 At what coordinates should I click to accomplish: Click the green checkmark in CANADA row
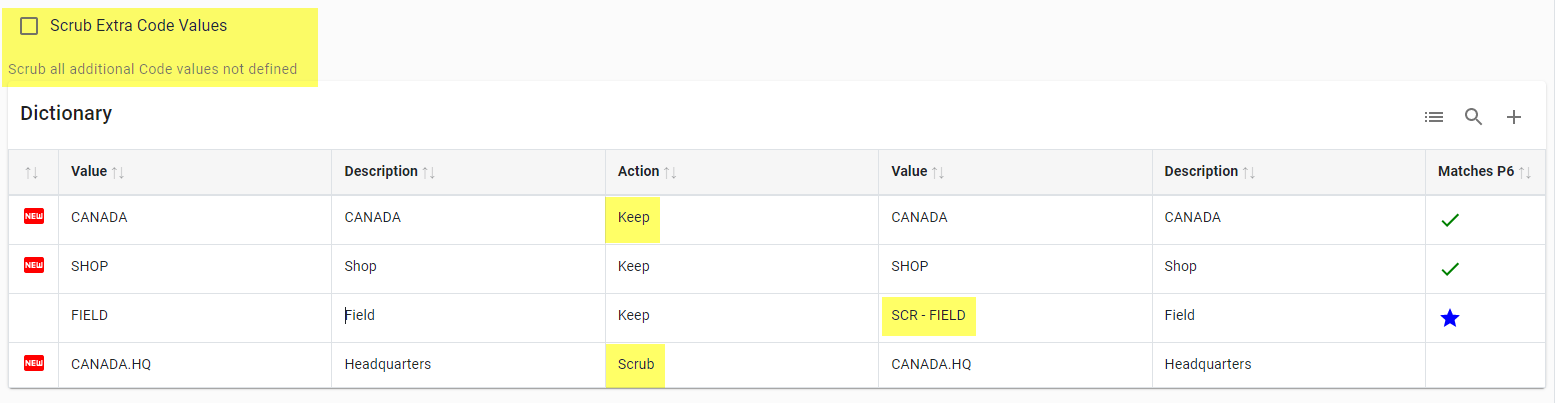tap(1450, 220)
